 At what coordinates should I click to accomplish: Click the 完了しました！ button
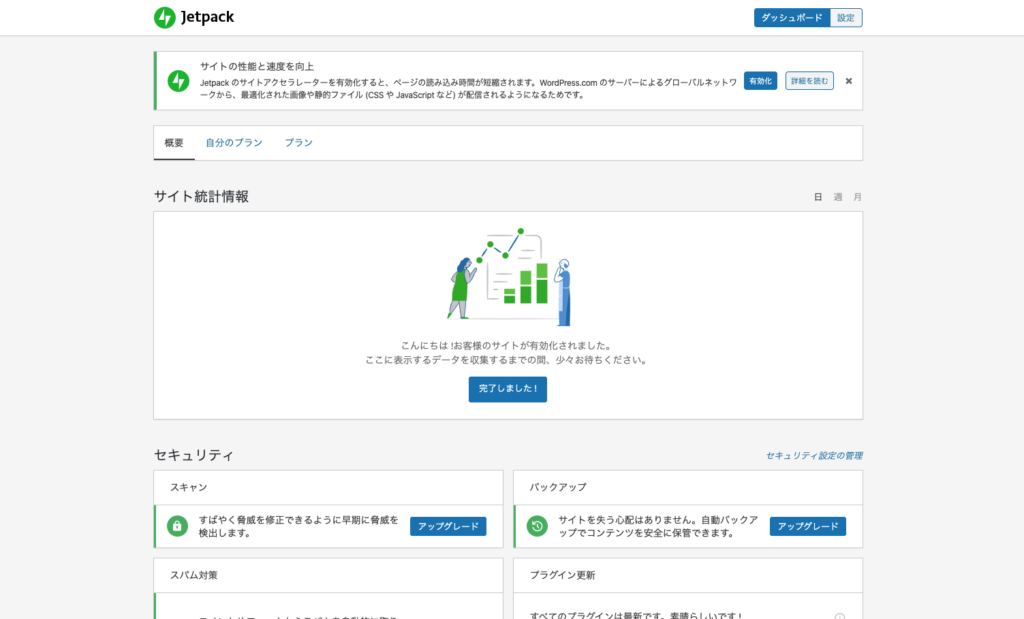507,389
